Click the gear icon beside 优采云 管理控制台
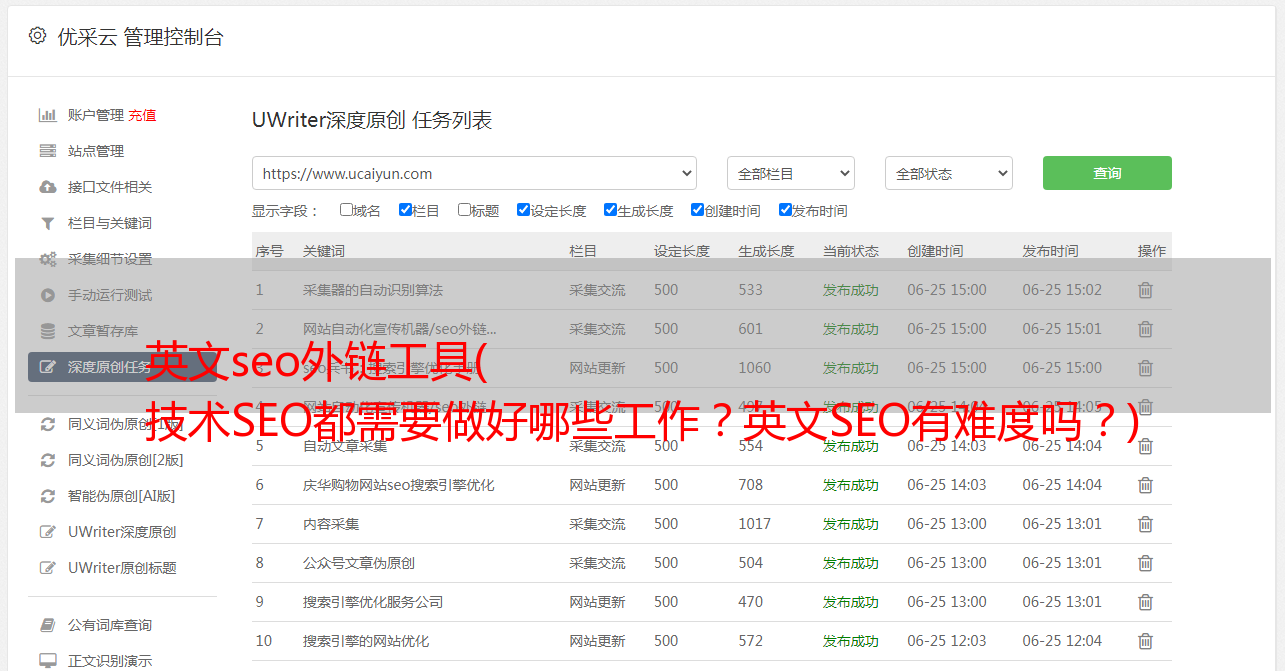This screenshot has width=1285, height=671. click(x=37, y=36)
